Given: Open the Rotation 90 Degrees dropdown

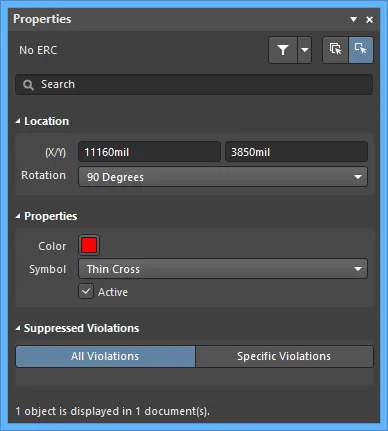Looking at the screenshot, I should coord(223,177).
